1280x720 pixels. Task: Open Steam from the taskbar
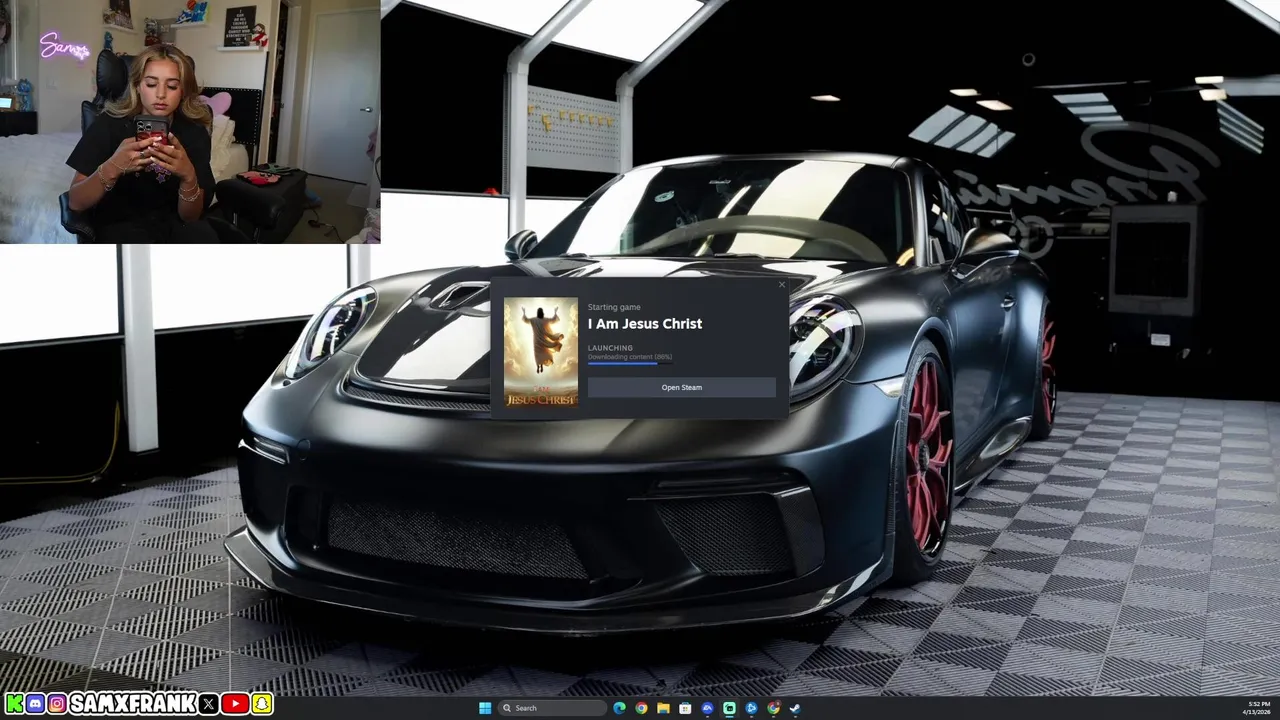click(x=794, y=708)
